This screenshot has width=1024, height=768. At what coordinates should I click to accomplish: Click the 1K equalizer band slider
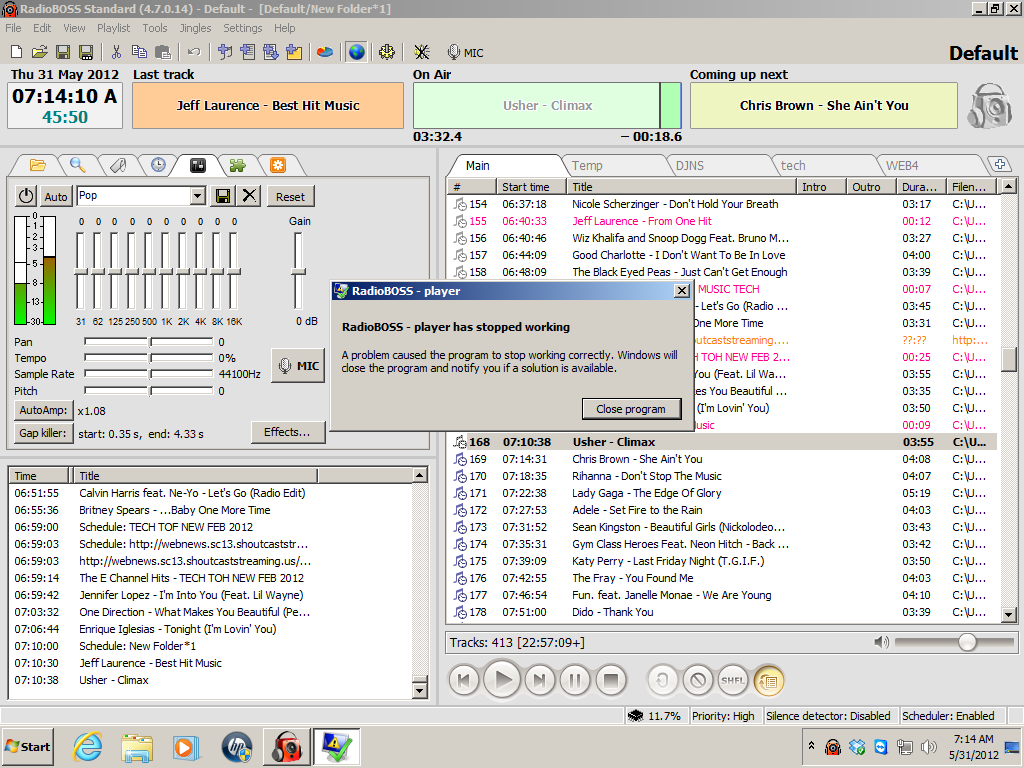(x=166, y=271)
